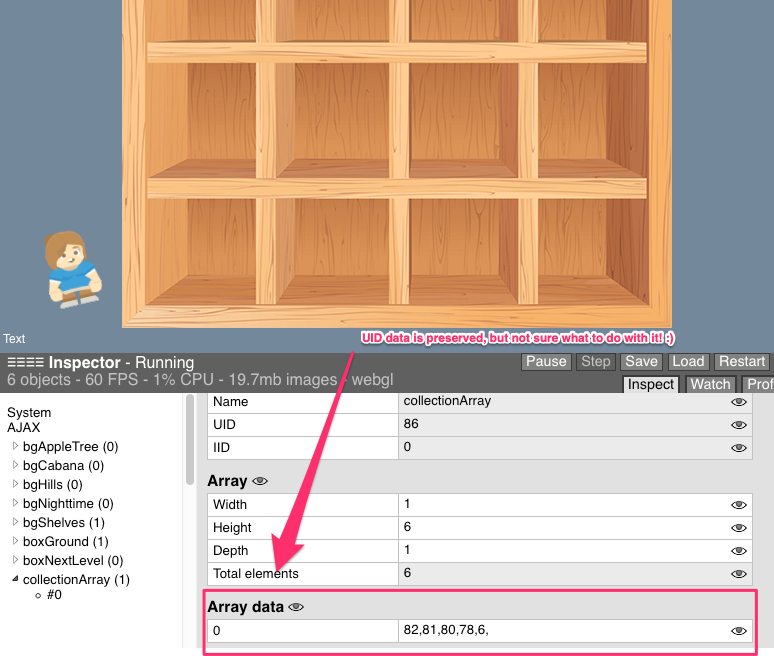Click the Inspector - Running title
The image size is (774, 656).
point(121,362)
